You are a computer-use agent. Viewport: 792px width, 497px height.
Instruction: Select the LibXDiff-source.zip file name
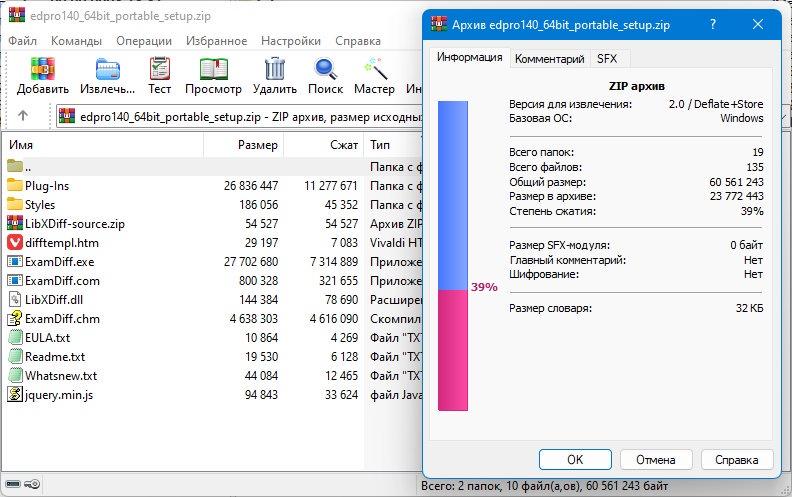pos(75,224)
